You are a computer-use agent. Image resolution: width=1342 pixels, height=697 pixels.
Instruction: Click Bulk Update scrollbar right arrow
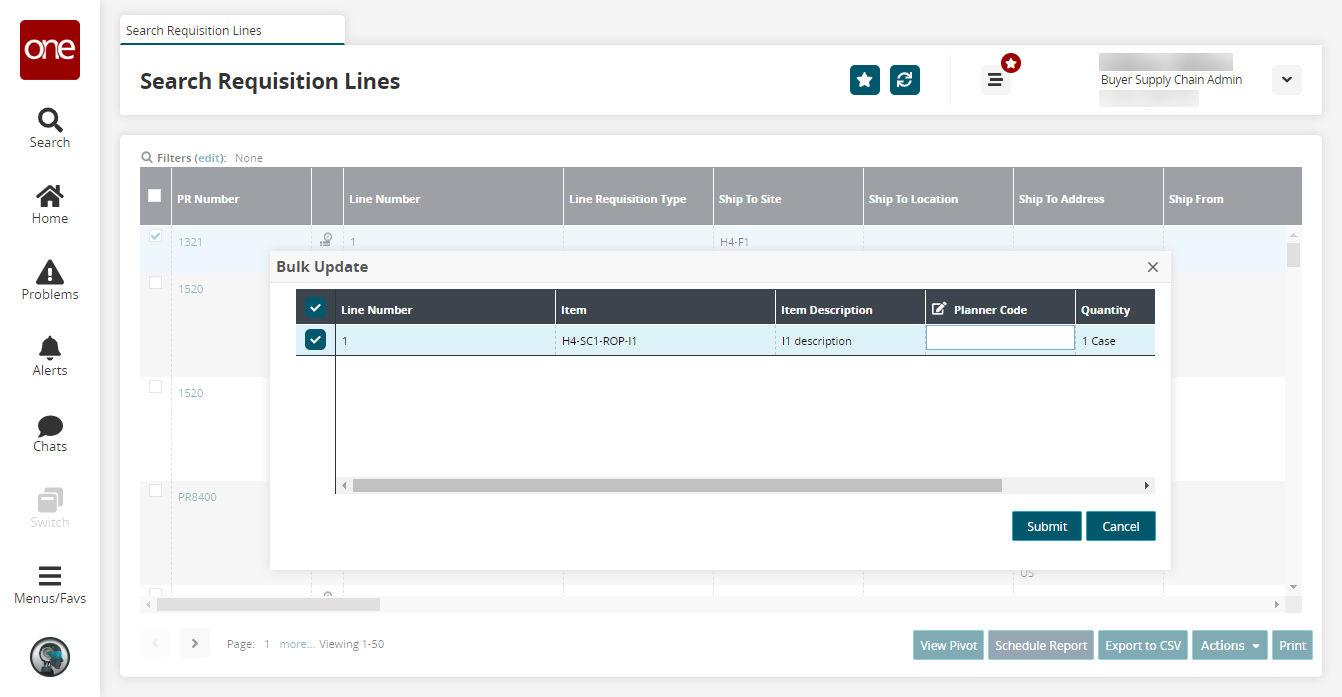(1147, 485)
